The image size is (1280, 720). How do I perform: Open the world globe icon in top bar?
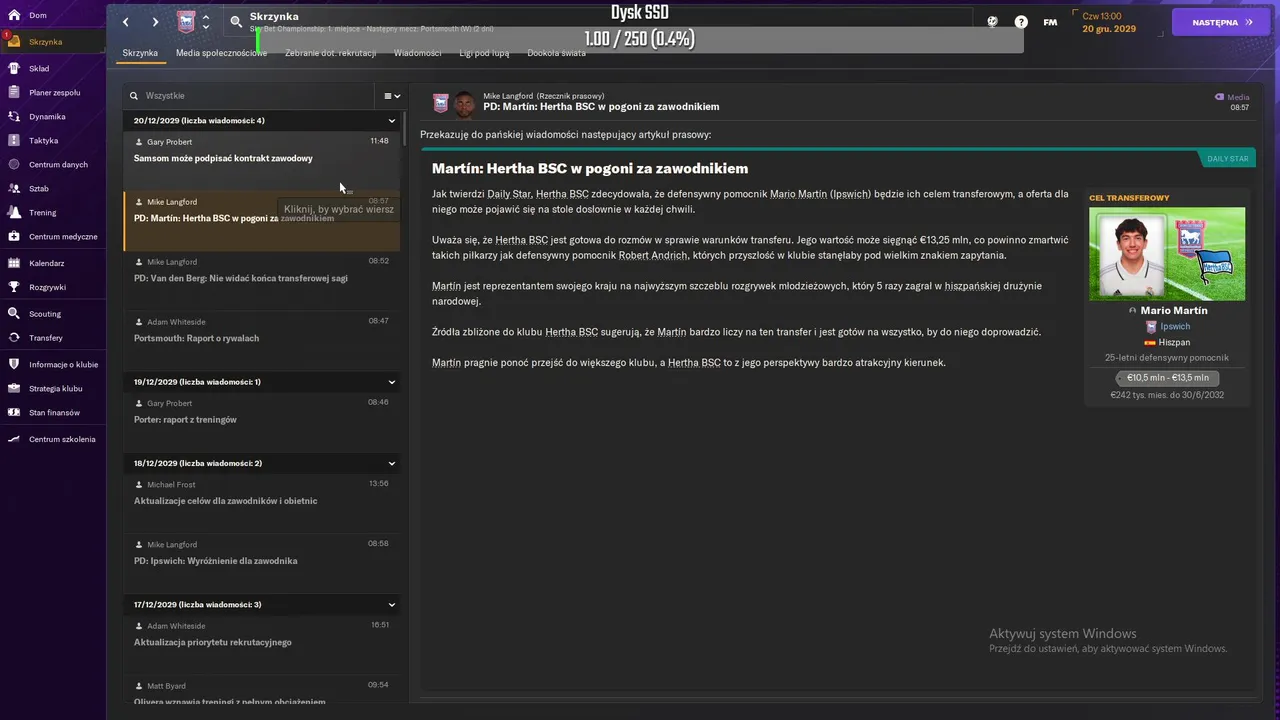993,22
